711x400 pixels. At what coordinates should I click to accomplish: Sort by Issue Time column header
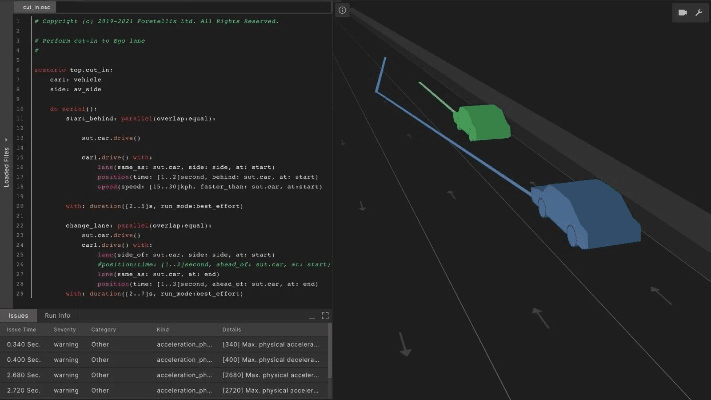[21, 328]
